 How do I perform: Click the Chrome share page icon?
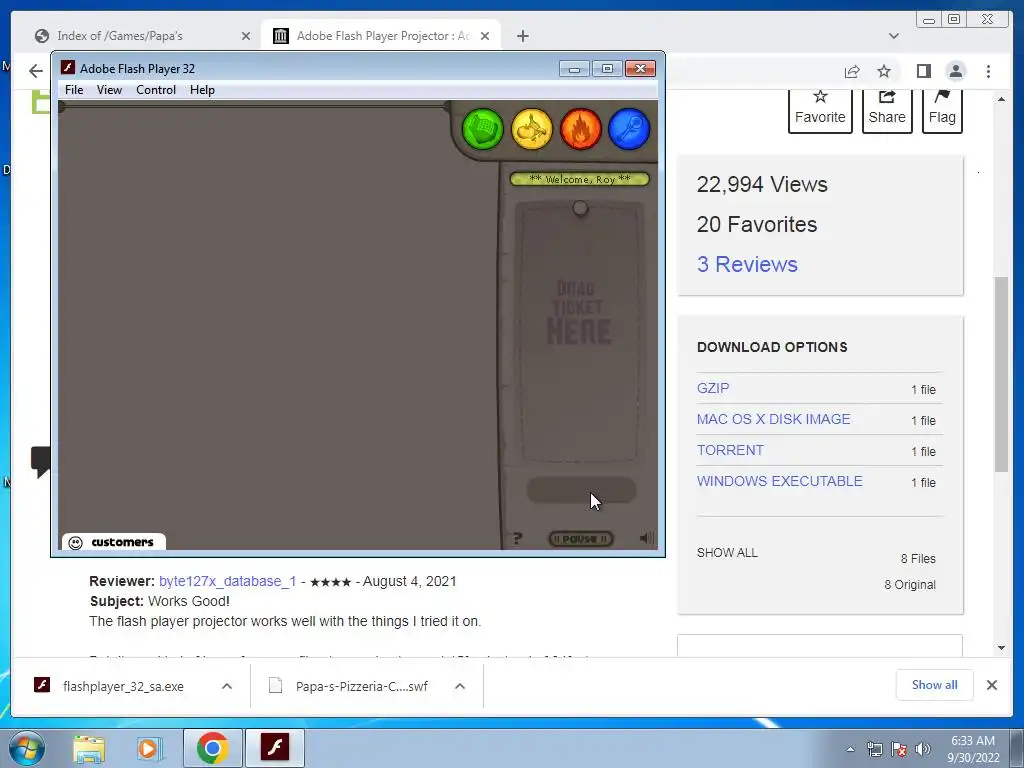coord(852,71)
